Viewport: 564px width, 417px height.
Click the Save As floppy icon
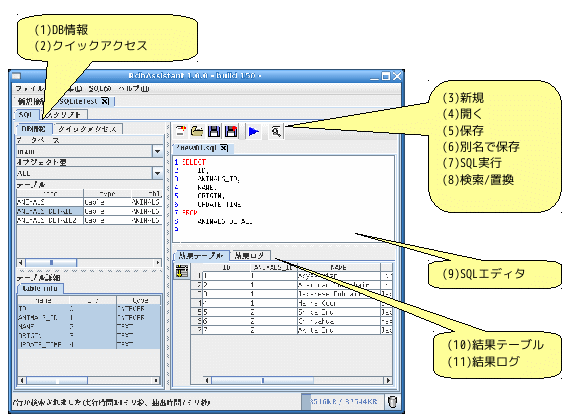click(231, 131)
